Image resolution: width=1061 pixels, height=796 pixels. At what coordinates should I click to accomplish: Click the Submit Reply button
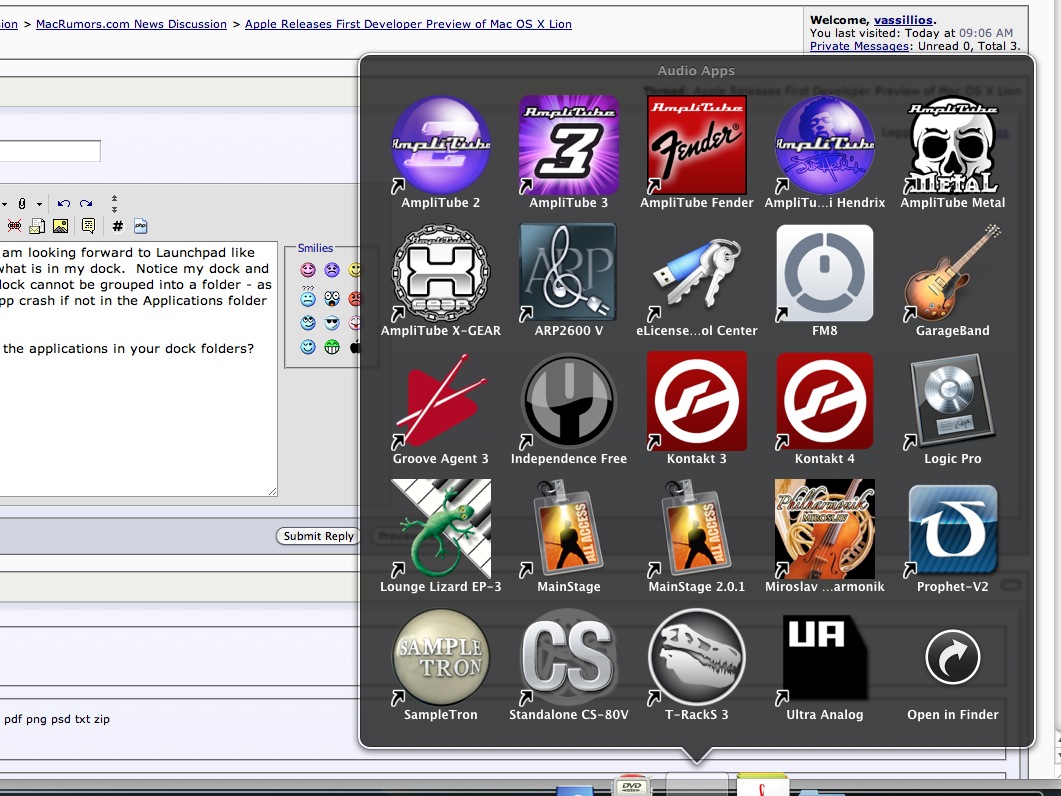pos(318,536)
